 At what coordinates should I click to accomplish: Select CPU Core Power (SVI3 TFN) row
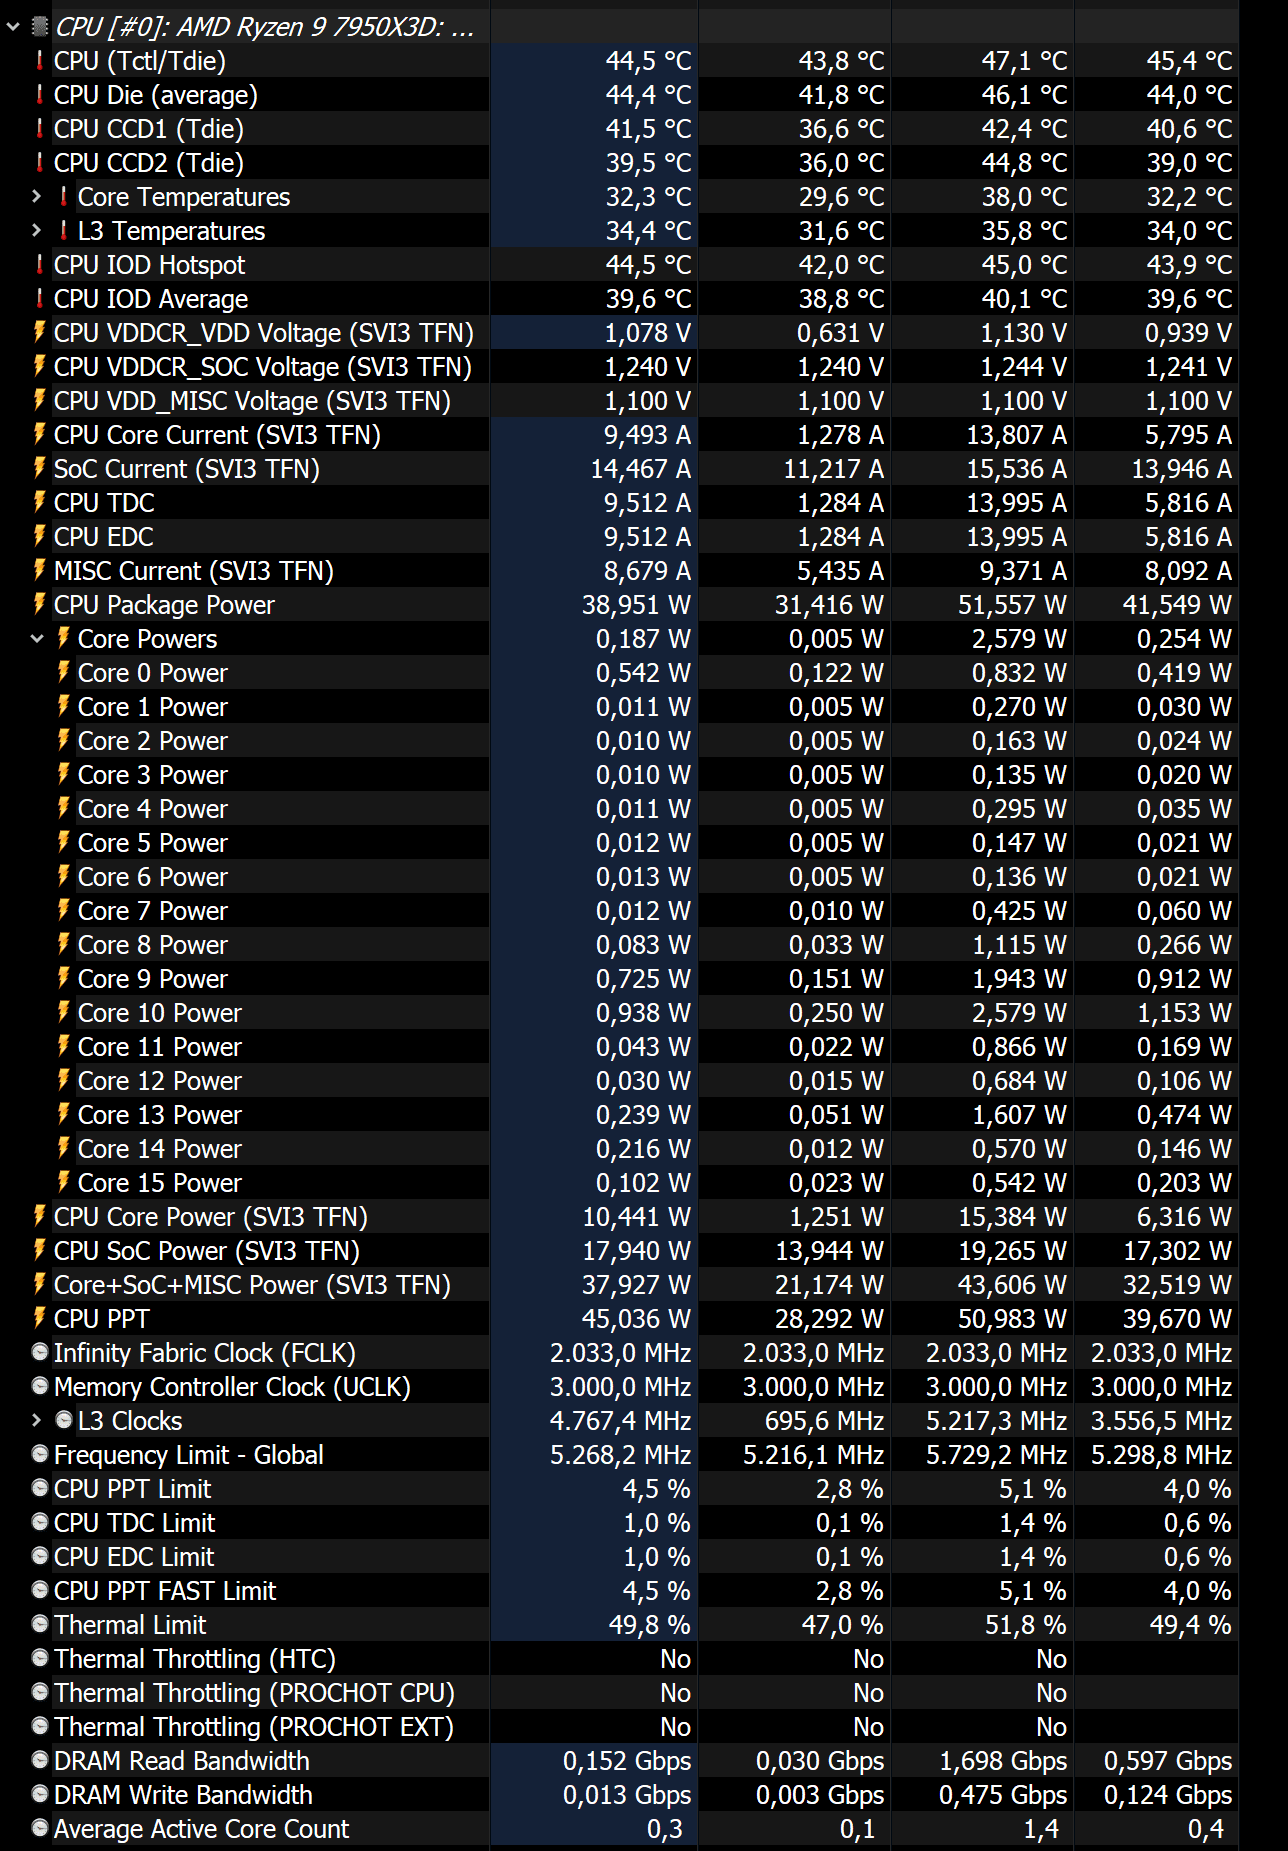(x=619, y=1217)
